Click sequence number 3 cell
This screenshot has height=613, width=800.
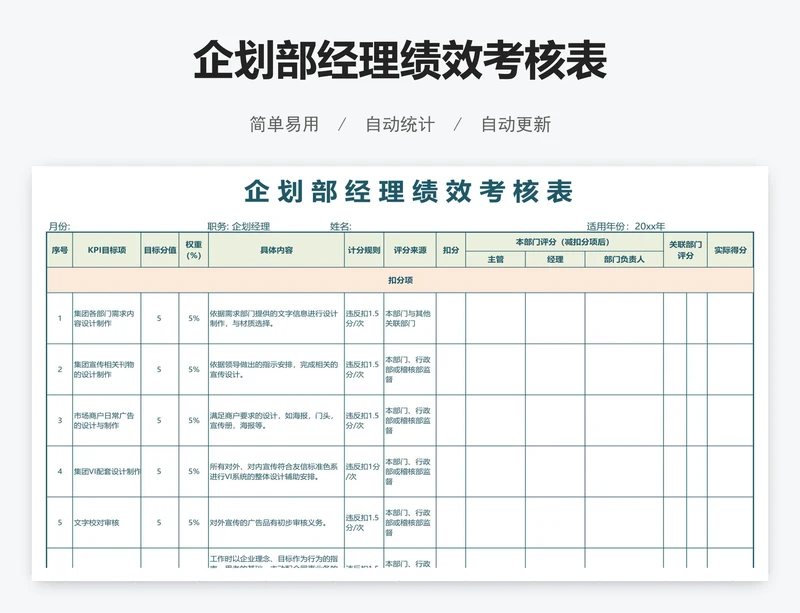coord(60,421)
